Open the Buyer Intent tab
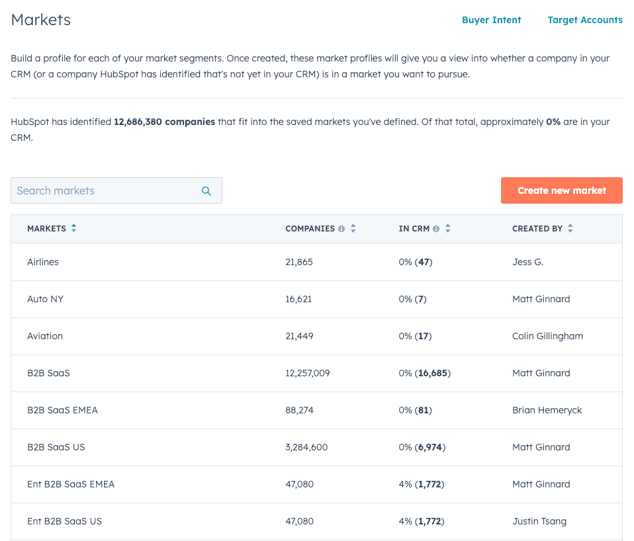 tap(491, 20)
